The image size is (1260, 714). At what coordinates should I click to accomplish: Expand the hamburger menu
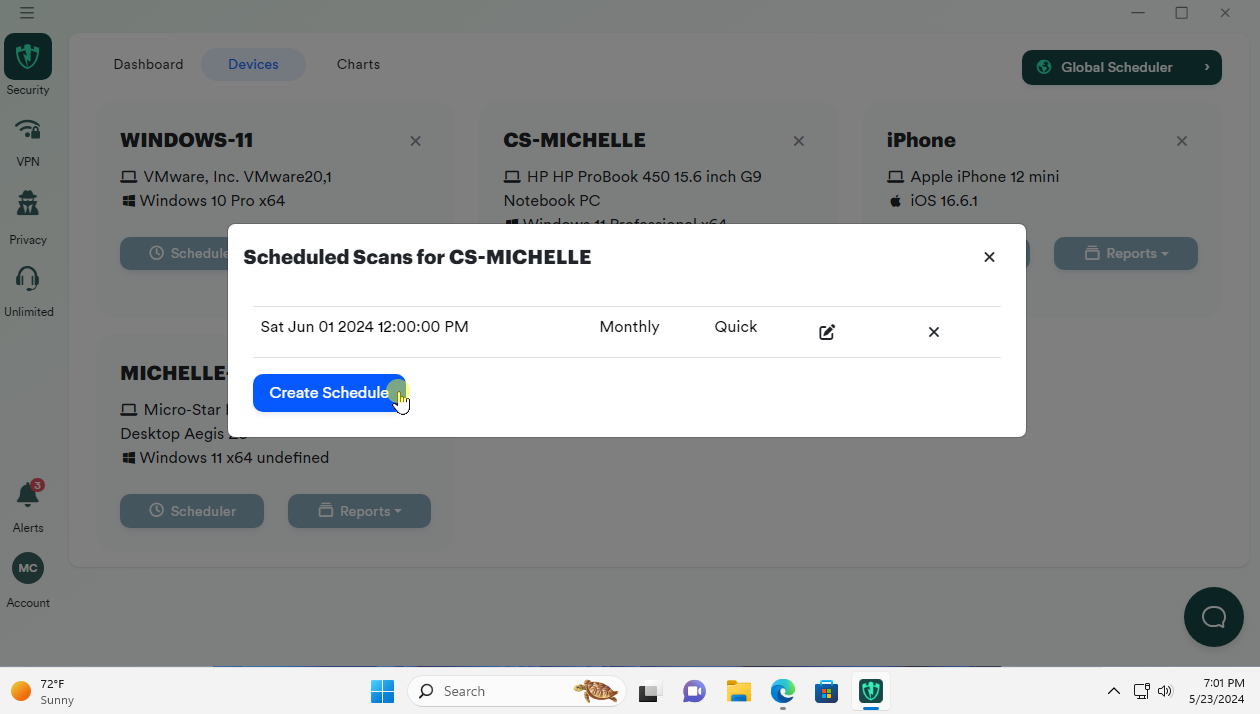[27, 13]
